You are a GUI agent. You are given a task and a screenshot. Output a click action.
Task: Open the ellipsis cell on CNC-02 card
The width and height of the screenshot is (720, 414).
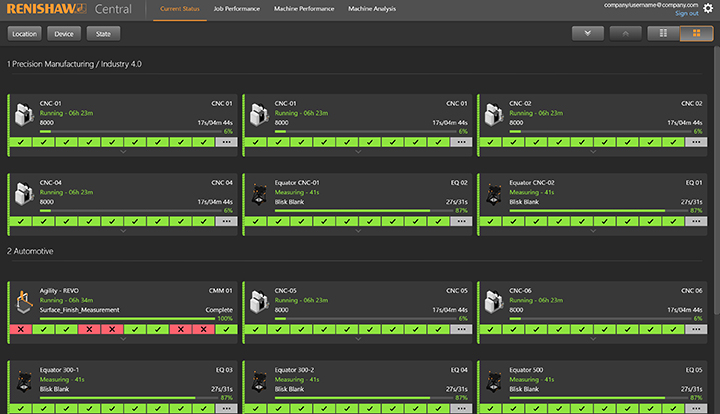[x=696, y=142]
